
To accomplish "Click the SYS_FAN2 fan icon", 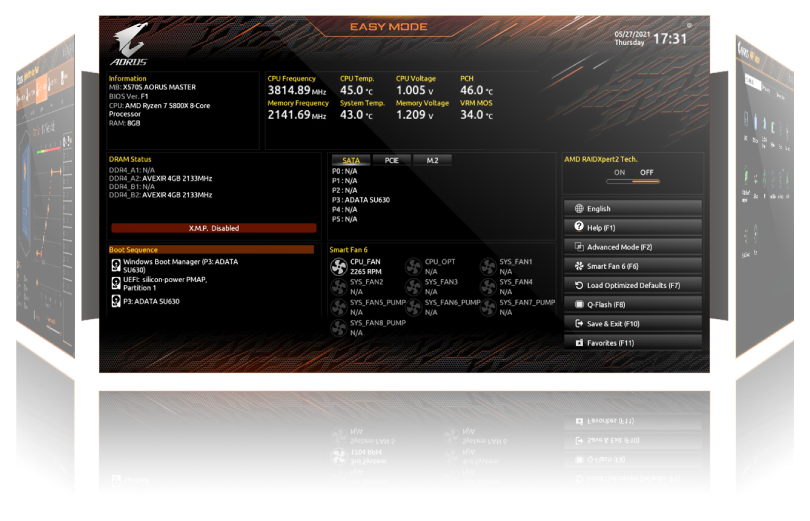I will pyautogui.click(x=339, y=287).
